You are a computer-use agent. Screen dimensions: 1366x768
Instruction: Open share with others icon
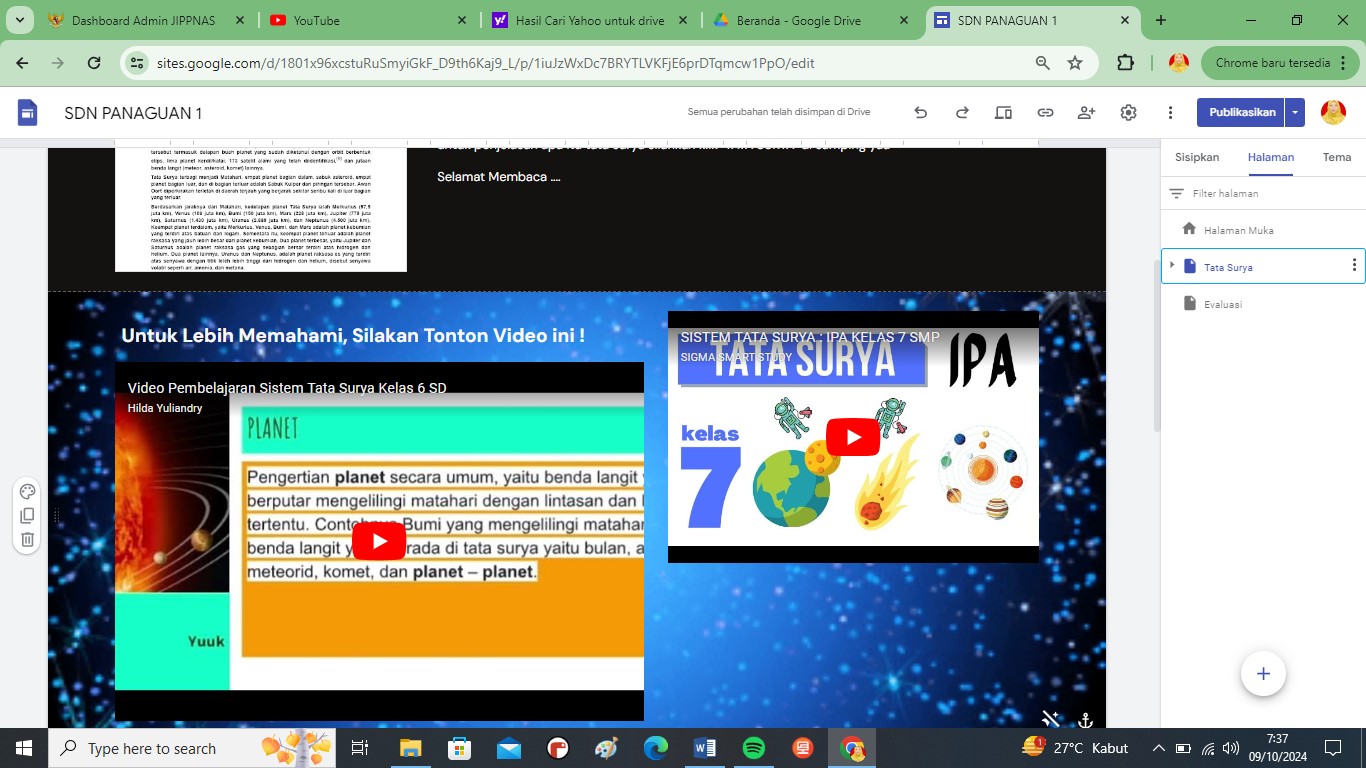tap(1087, 113)
